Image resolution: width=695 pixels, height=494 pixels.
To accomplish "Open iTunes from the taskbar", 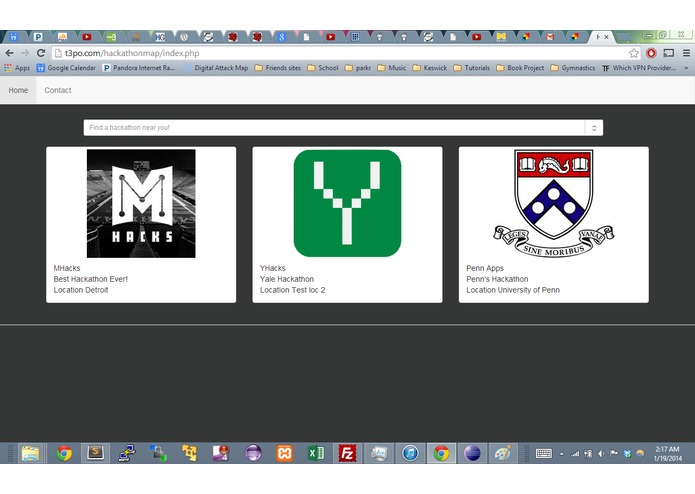I will (410, 453).
